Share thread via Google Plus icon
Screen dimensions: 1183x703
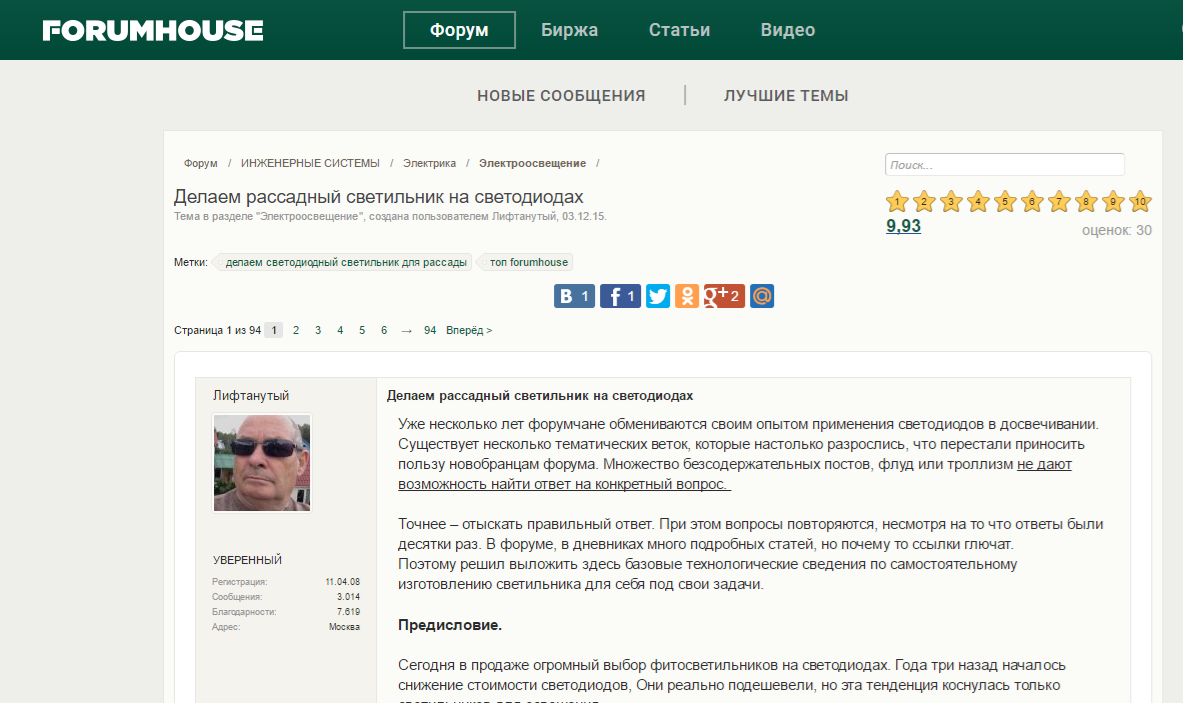724,296
